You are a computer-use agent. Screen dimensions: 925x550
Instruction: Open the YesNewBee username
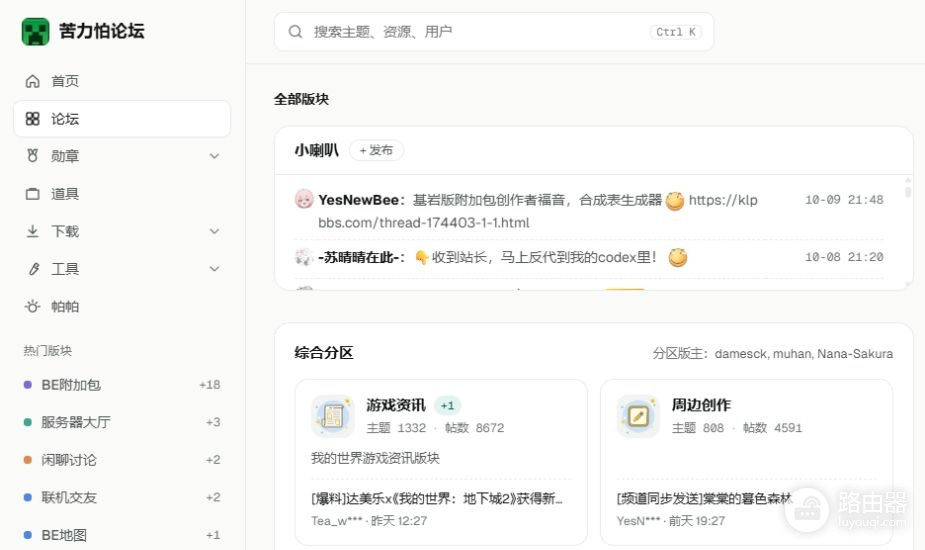(x=358, y=200)
